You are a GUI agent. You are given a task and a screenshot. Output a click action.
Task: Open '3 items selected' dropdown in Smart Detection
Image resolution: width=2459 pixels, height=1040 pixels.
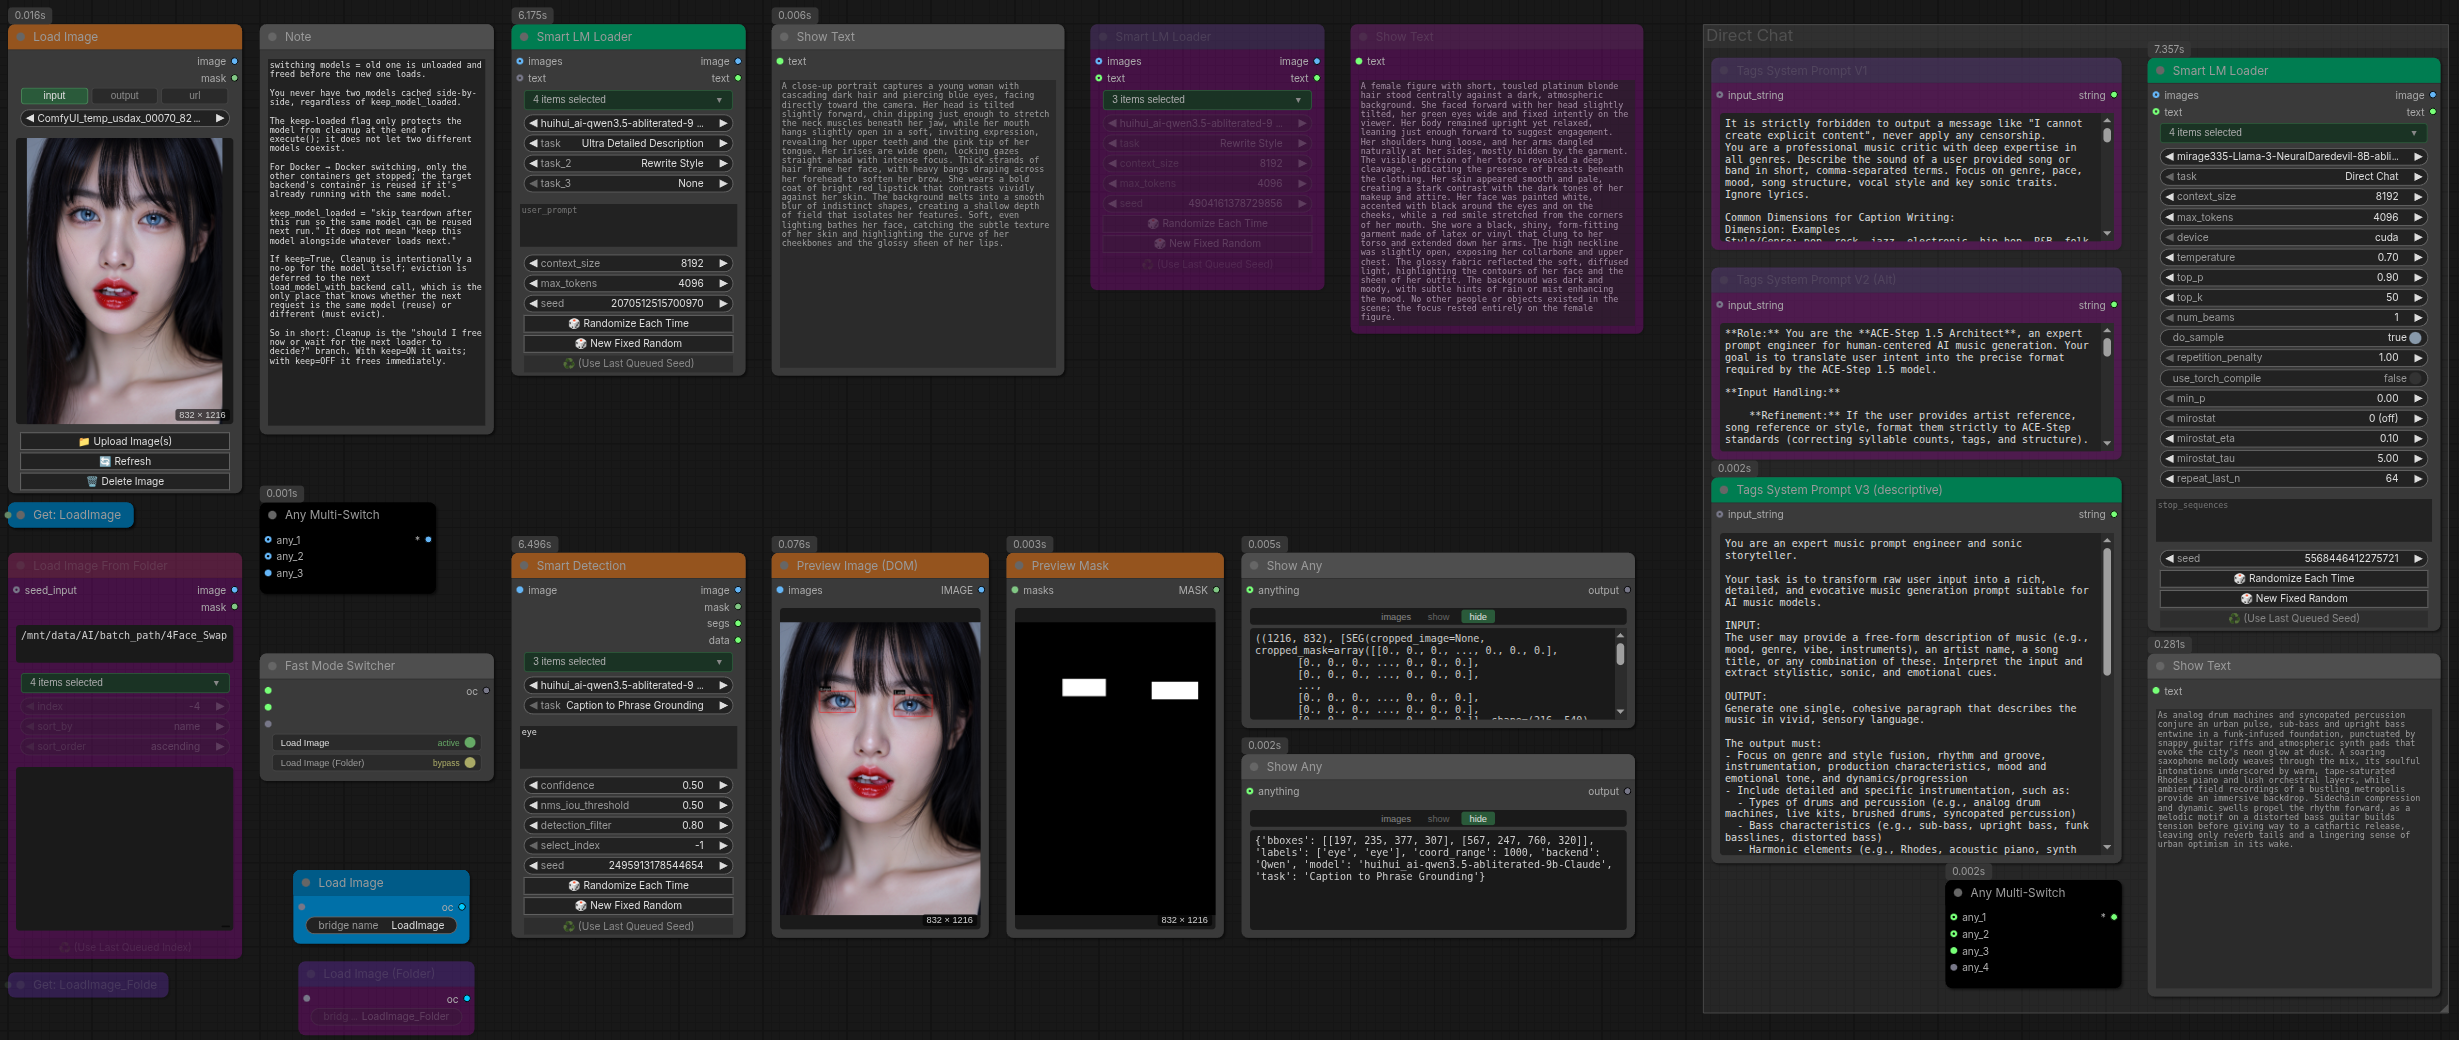pos(627,662)
